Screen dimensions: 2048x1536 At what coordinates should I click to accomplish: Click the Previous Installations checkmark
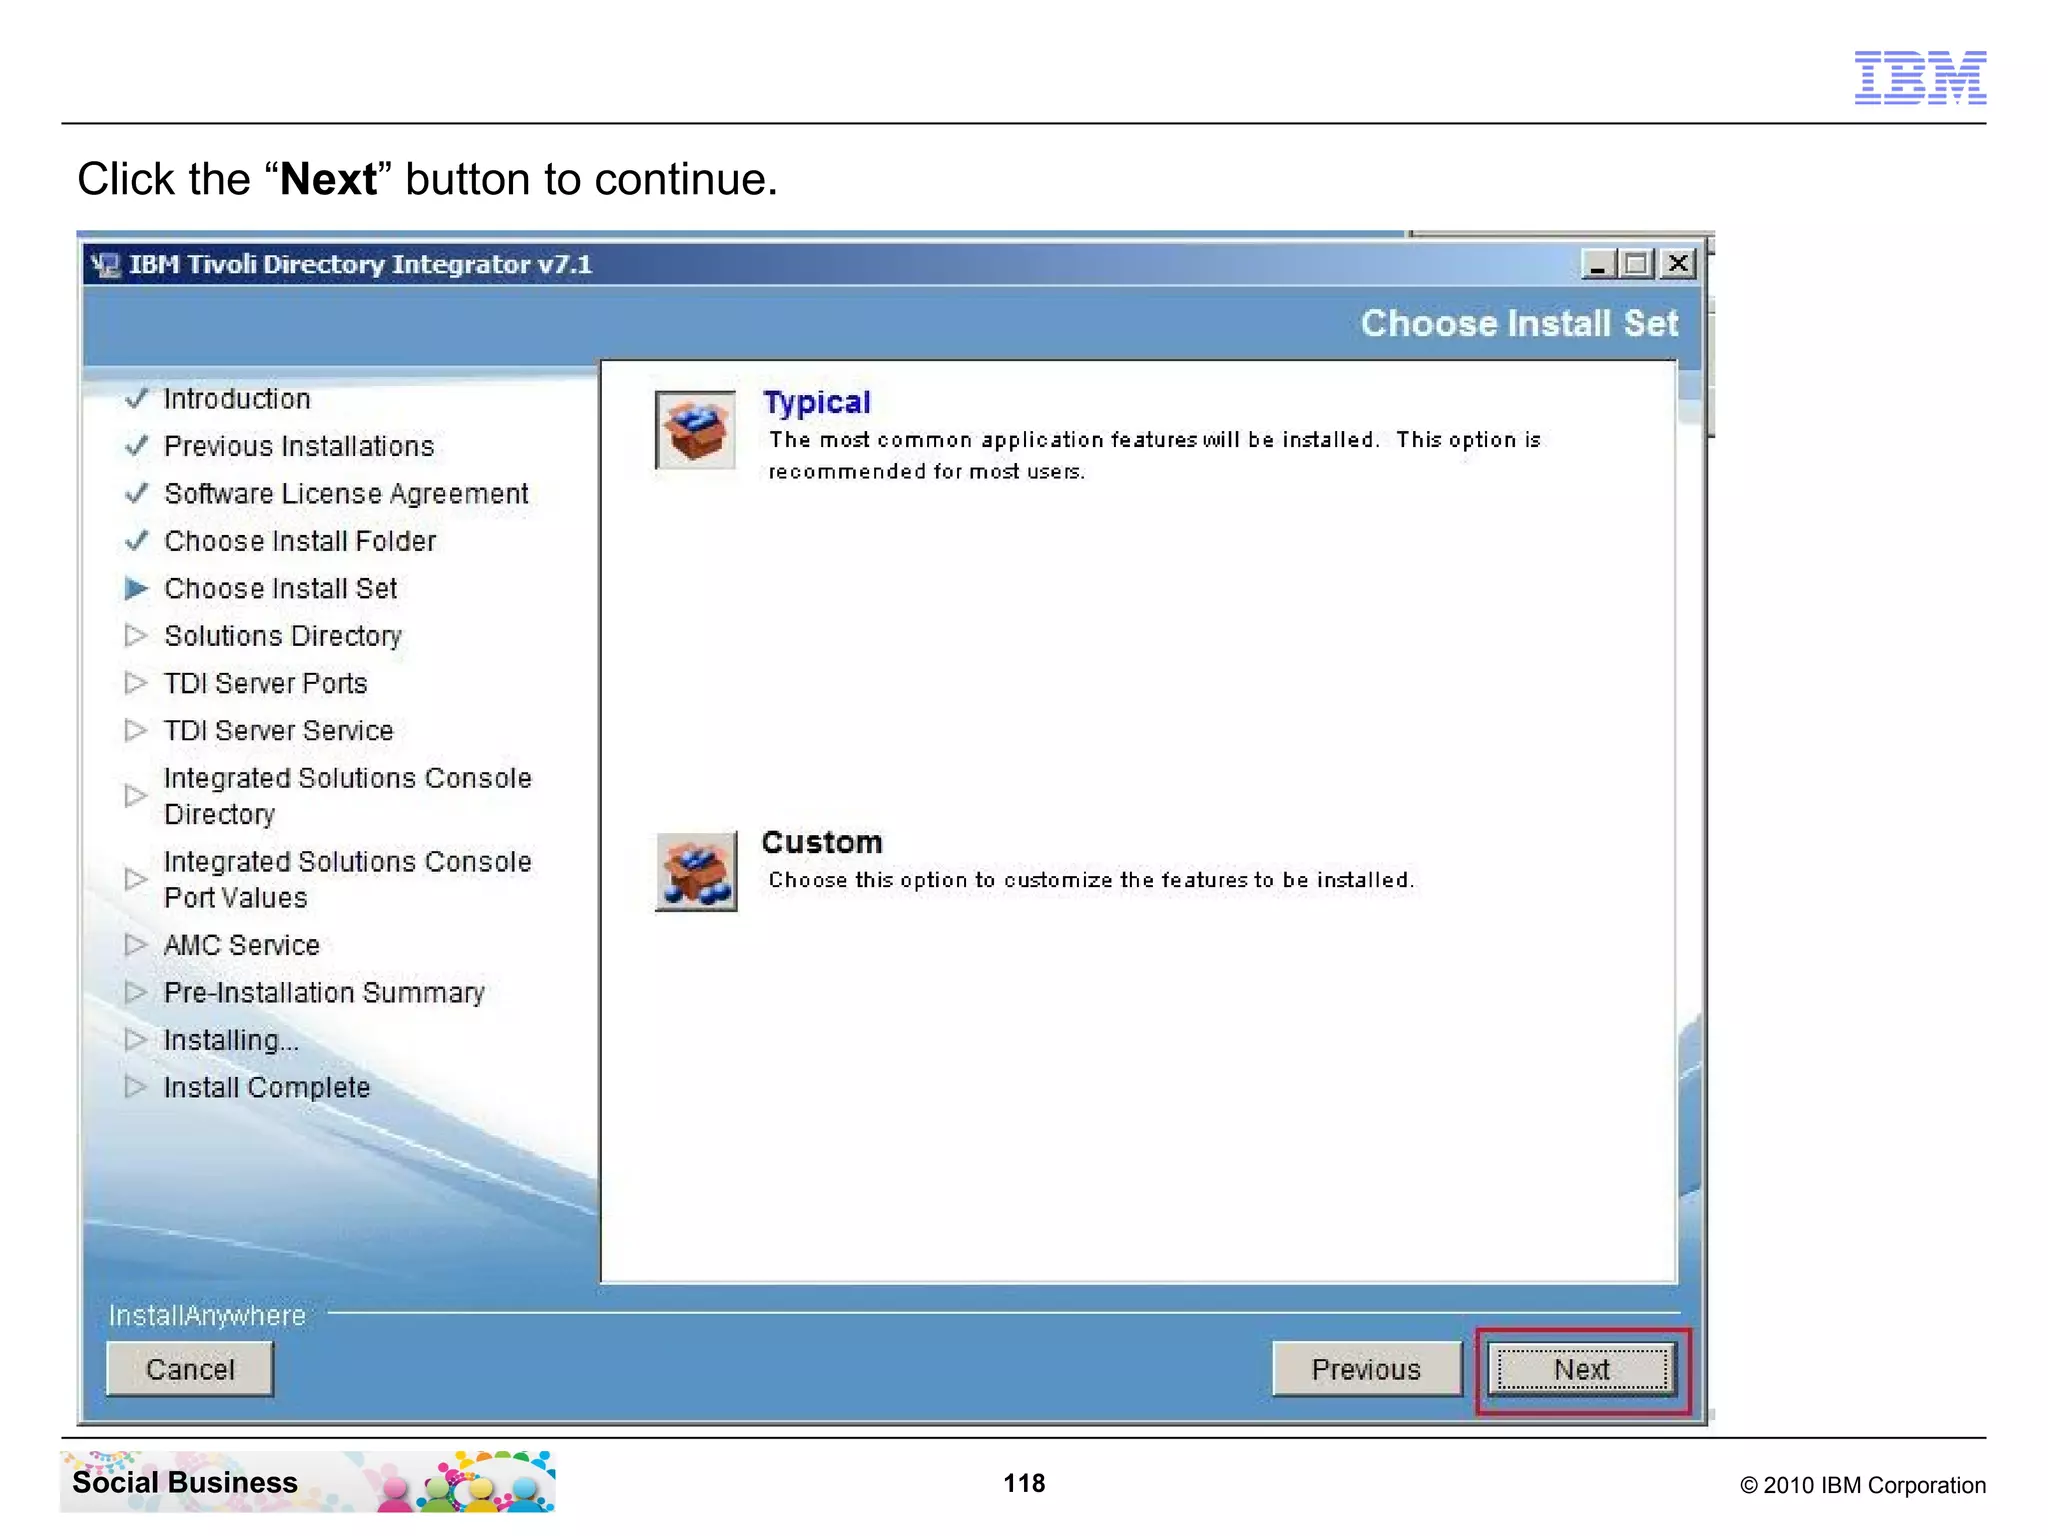[x=137, y=446]
